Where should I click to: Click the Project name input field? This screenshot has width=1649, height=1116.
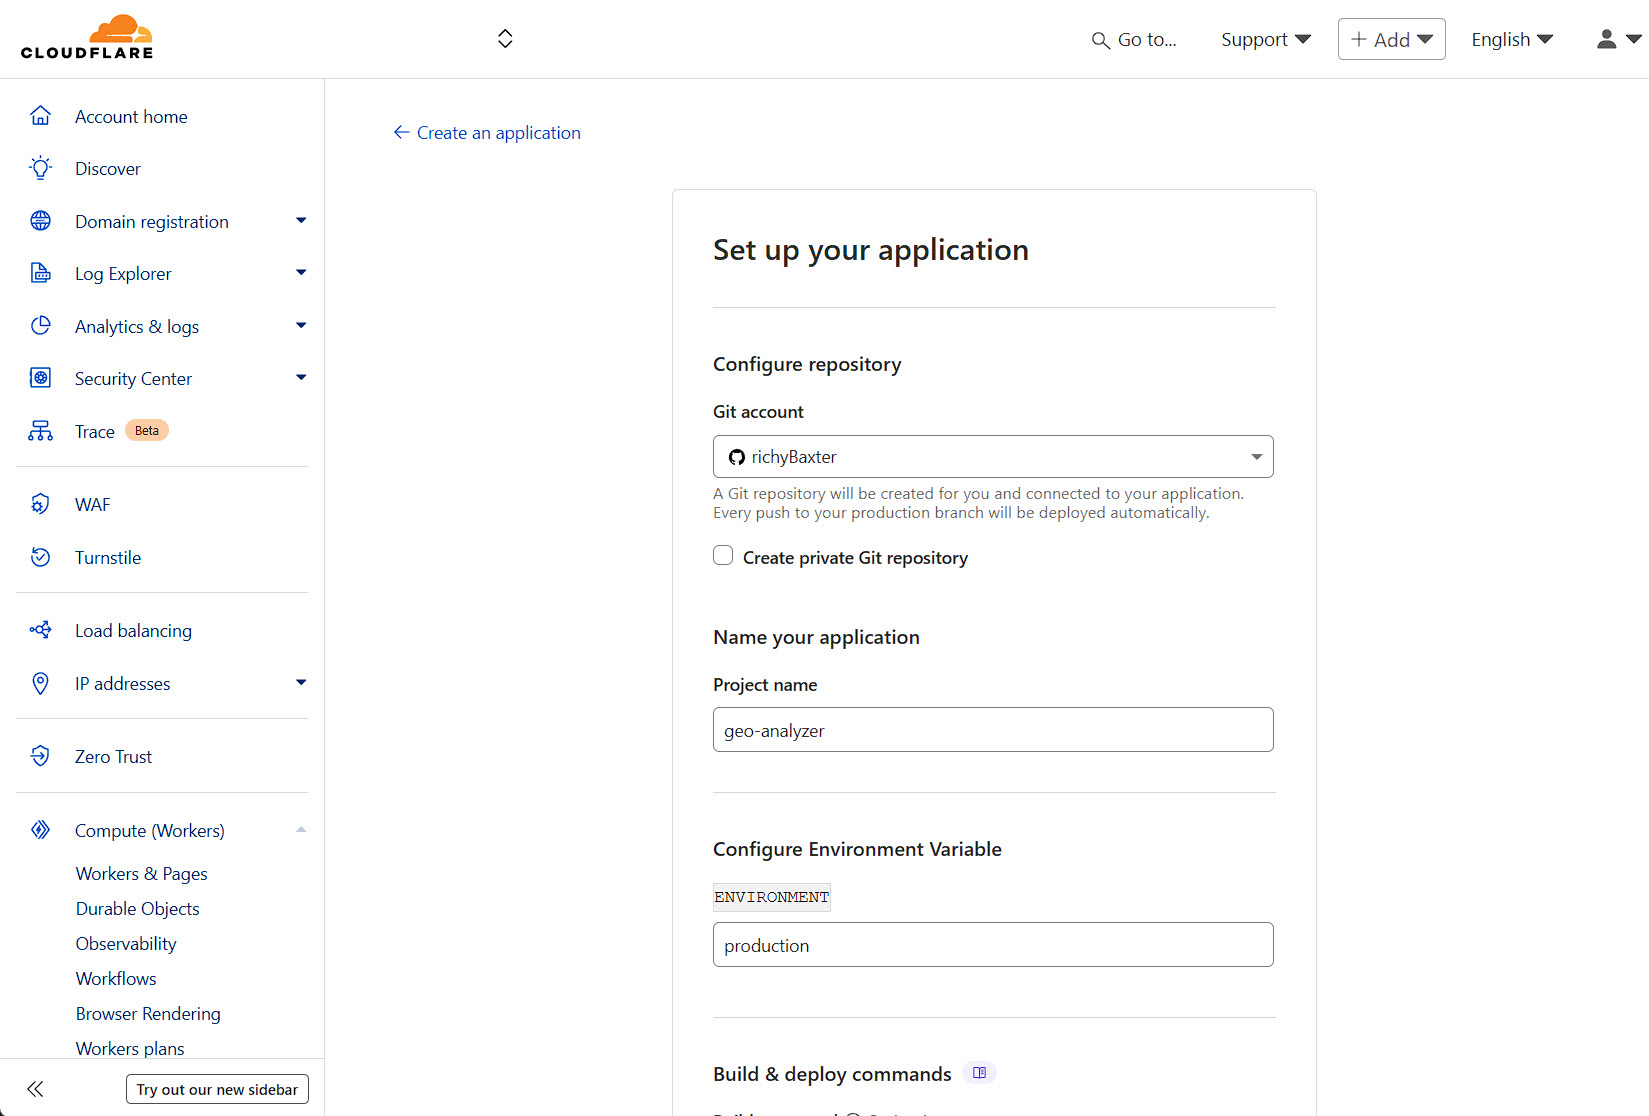point(992,730)
